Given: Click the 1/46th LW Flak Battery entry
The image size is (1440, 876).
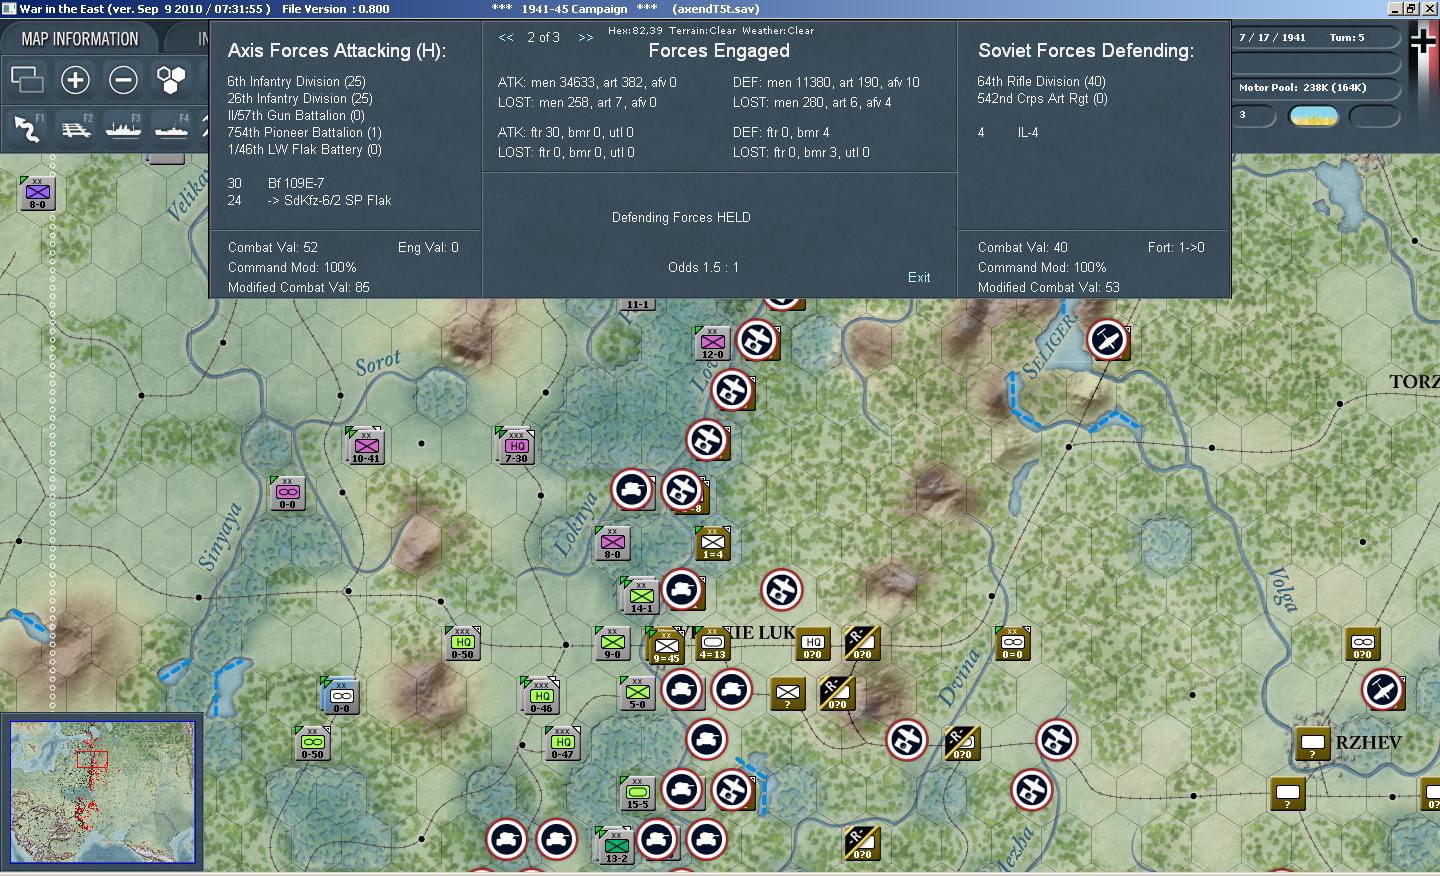Looking at the screenshot, I should click(x=304, y=149).
